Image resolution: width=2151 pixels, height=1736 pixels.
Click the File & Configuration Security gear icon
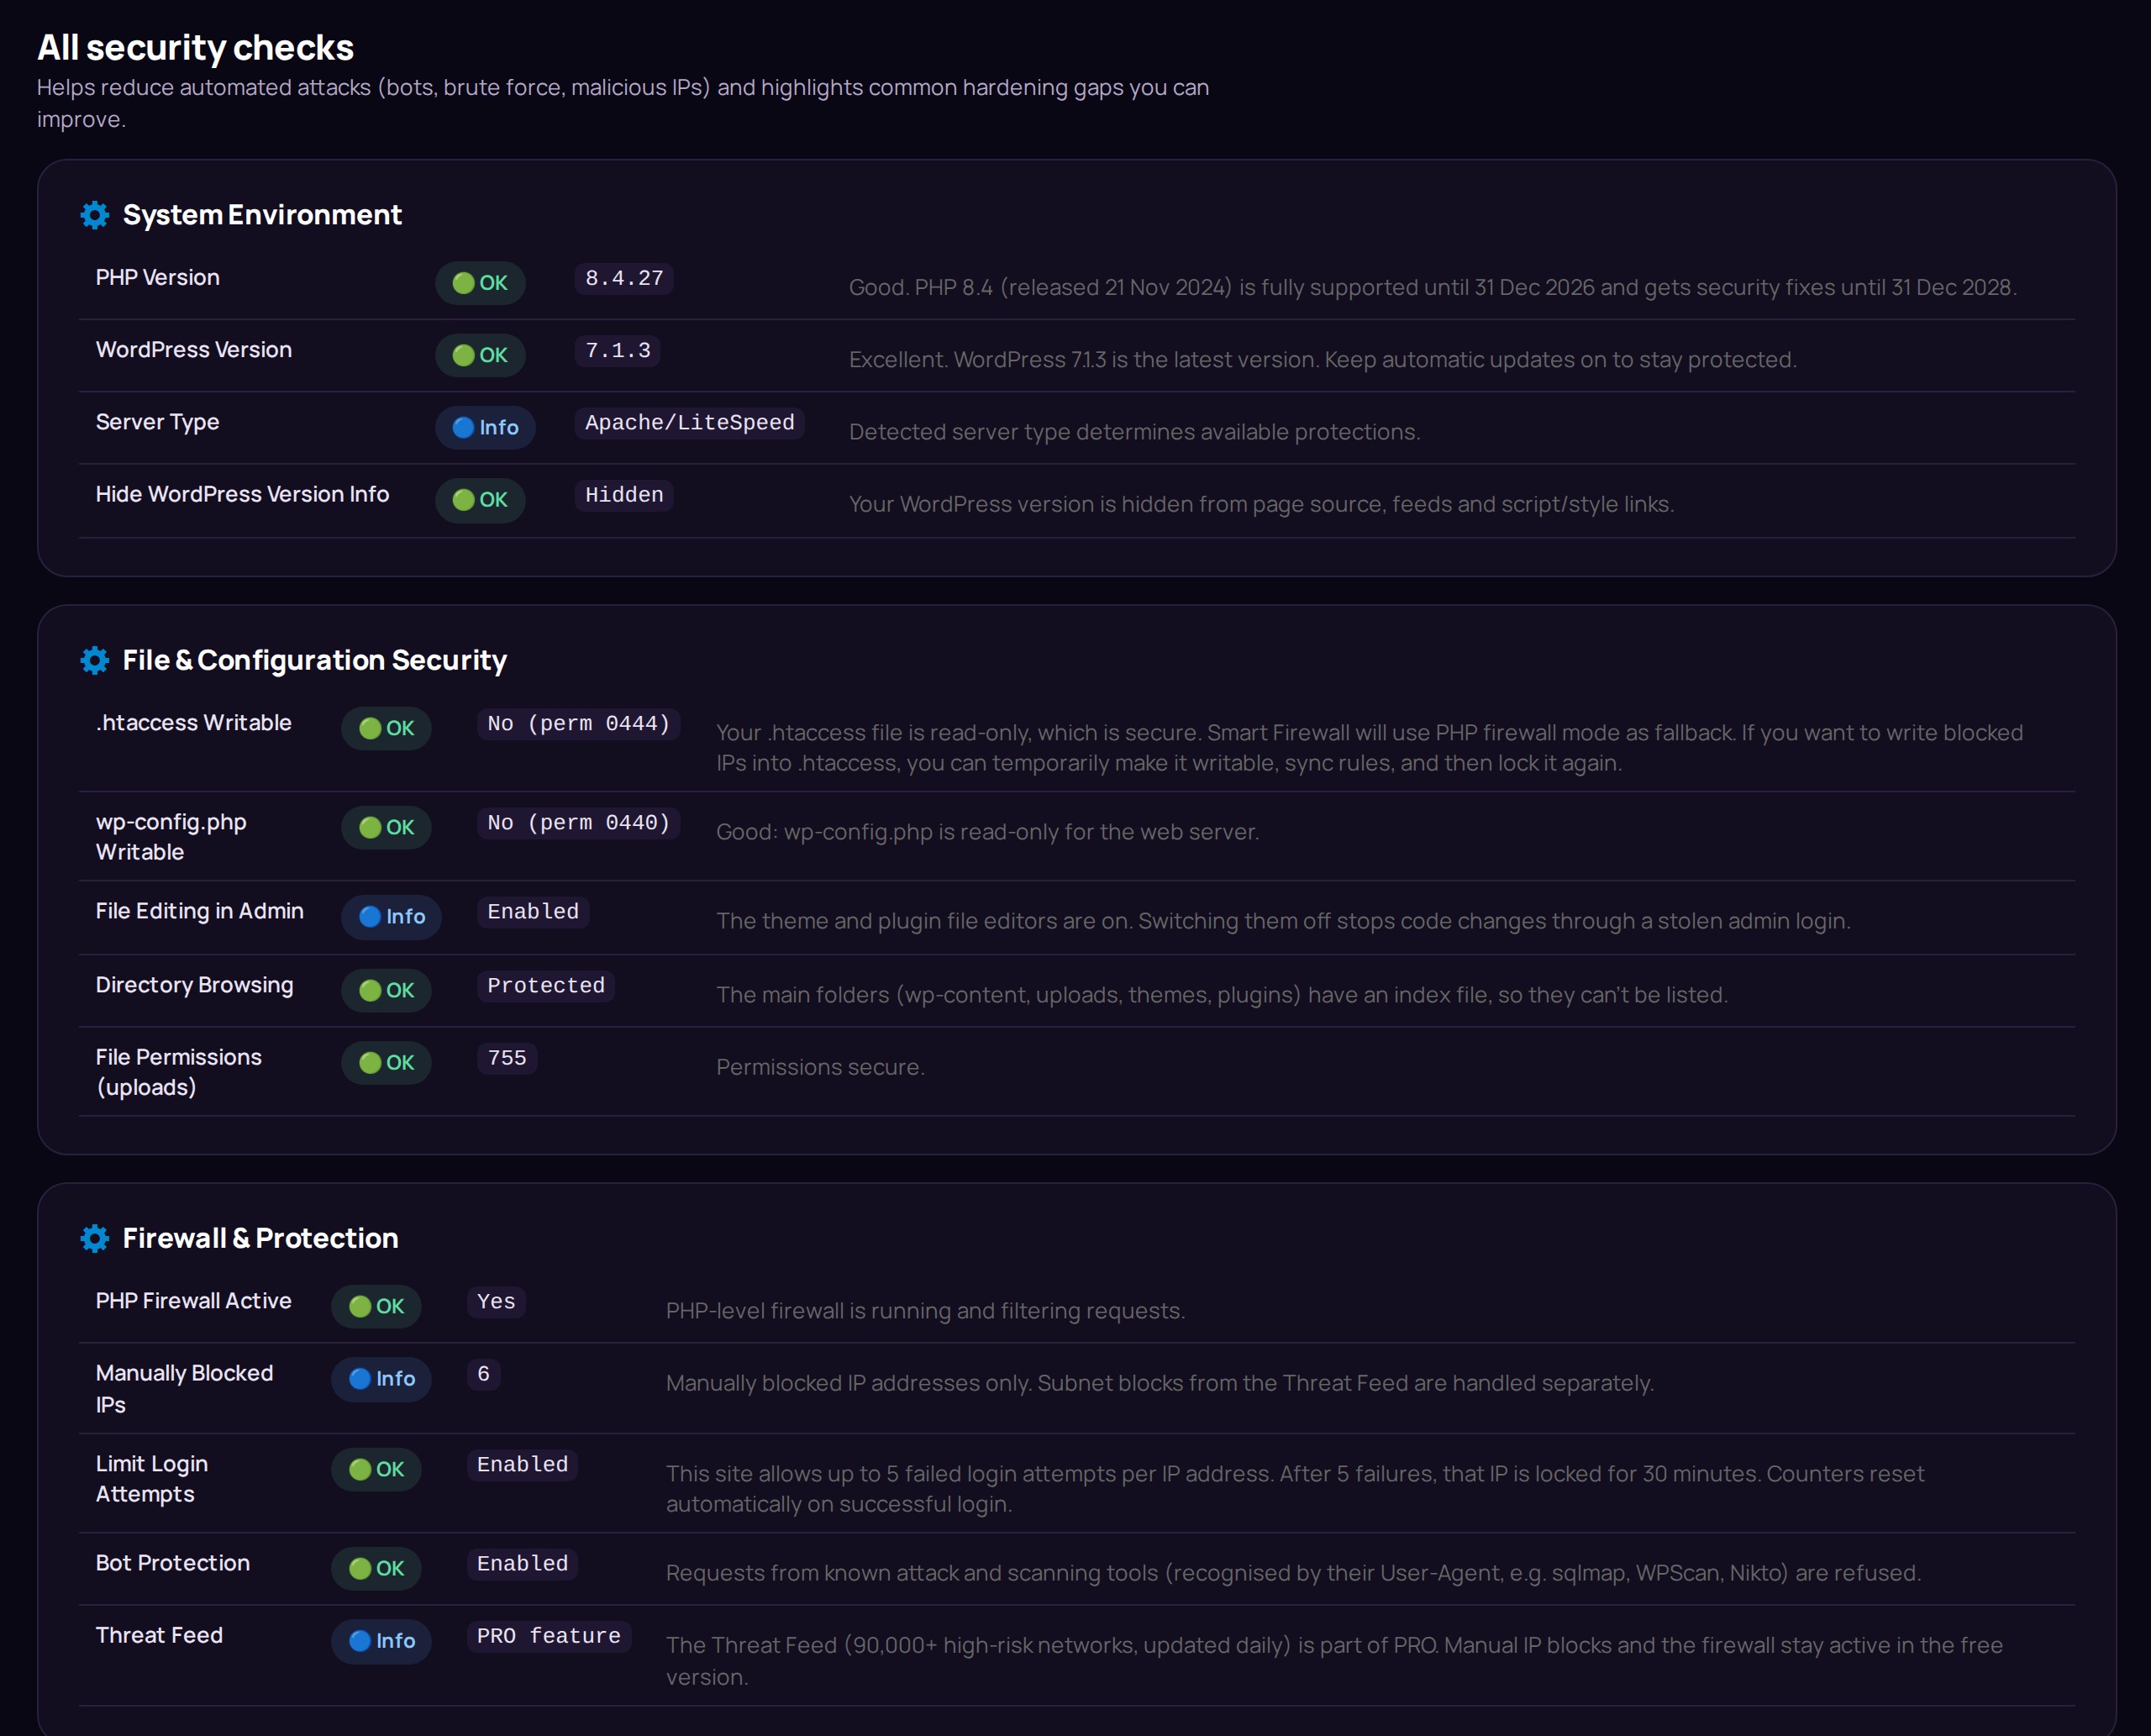(x=95, y=660)
